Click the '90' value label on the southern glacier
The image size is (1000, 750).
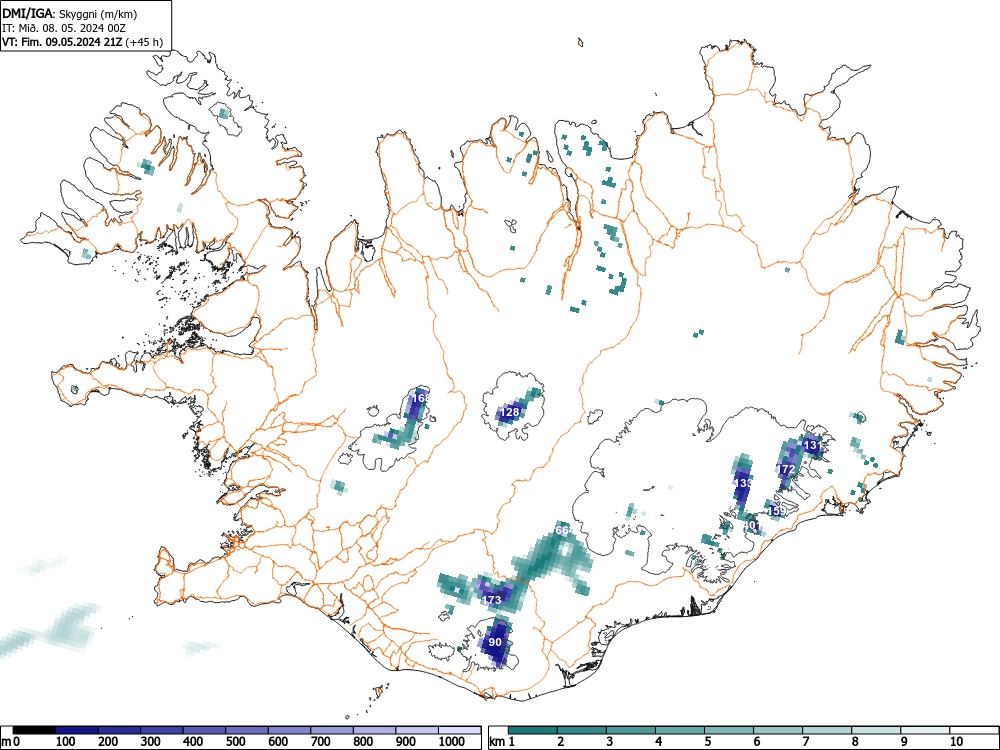tap(496, 642)
